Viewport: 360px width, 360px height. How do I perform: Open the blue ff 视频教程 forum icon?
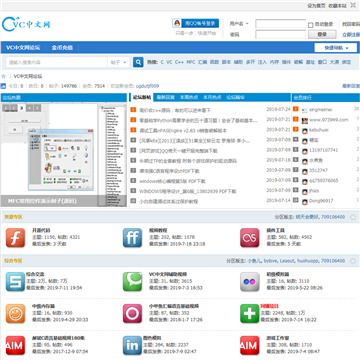(132, 238)
